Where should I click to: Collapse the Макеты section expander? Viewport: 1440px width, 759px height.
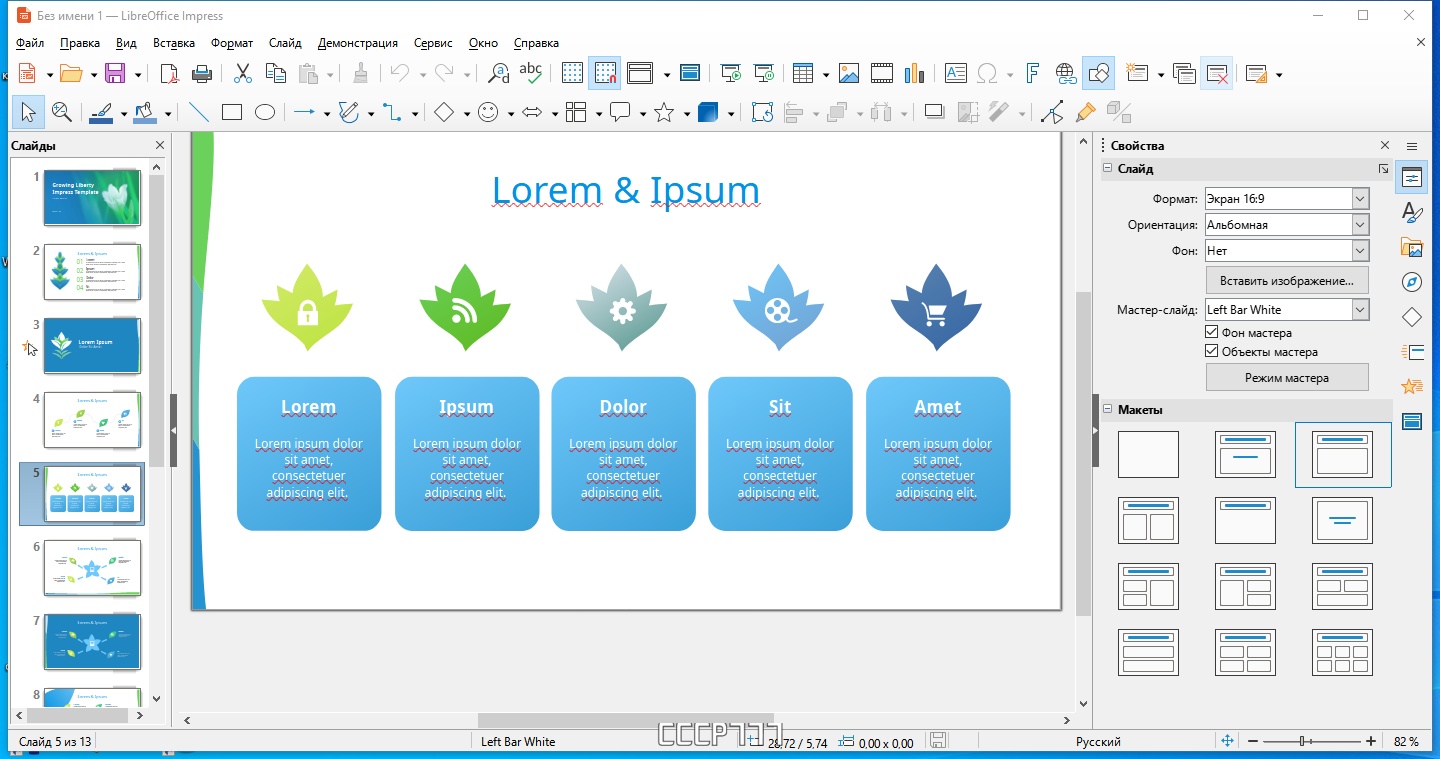[1108, 409]
